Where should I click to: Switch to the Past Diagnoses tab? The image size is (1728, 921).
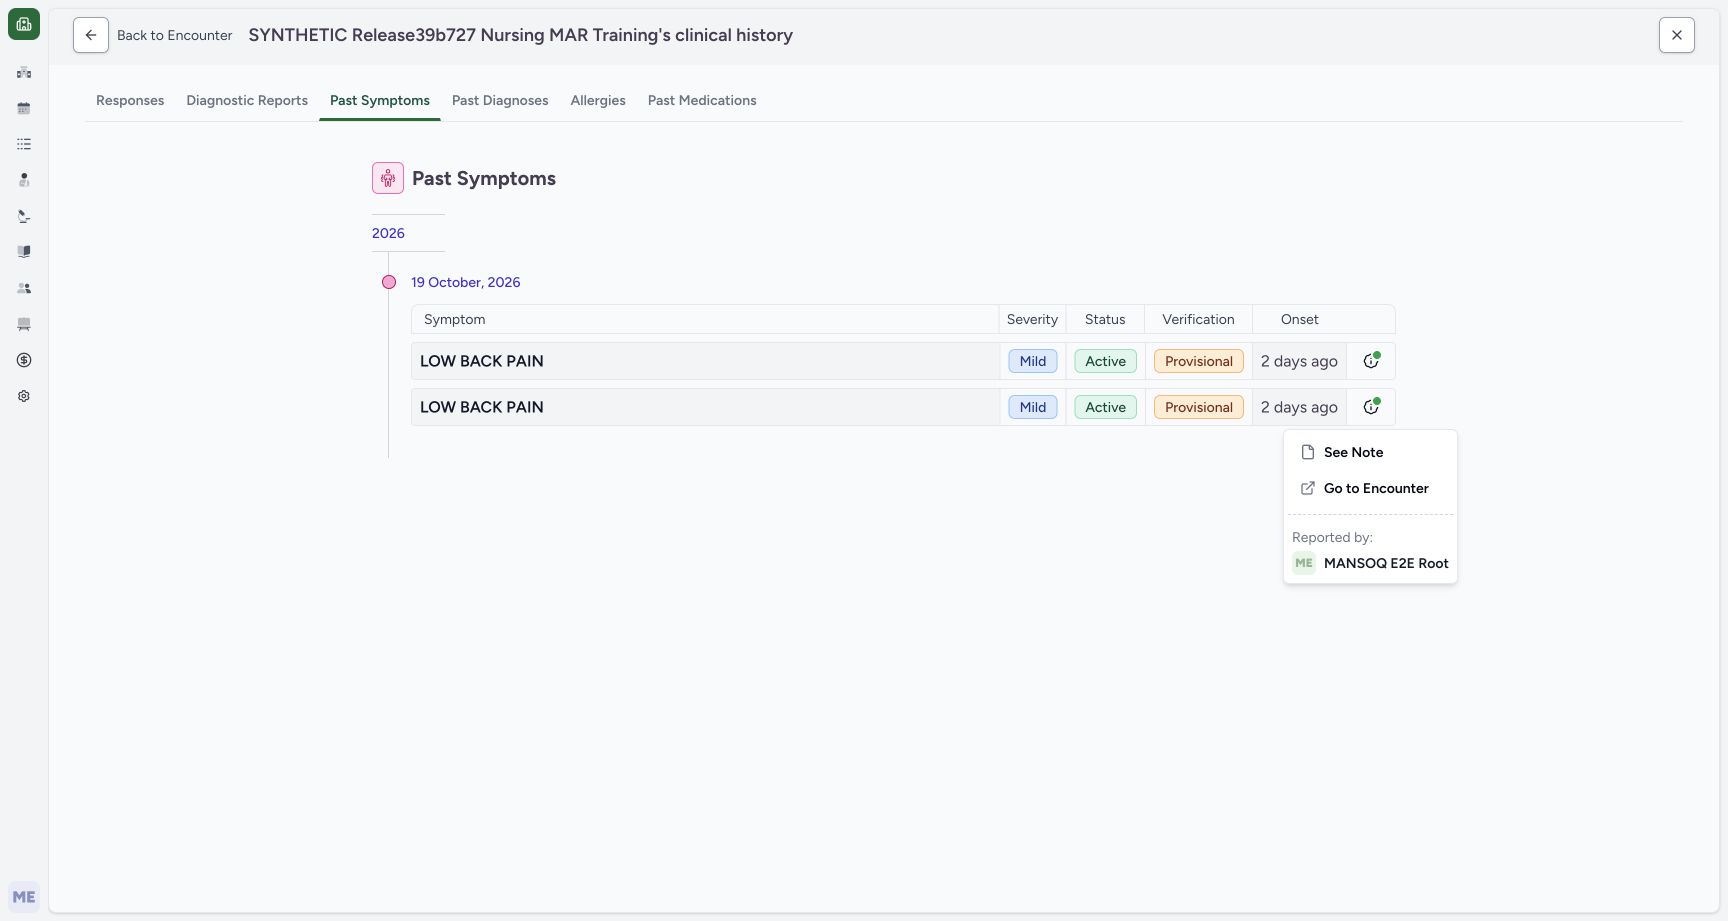[500, 100]
